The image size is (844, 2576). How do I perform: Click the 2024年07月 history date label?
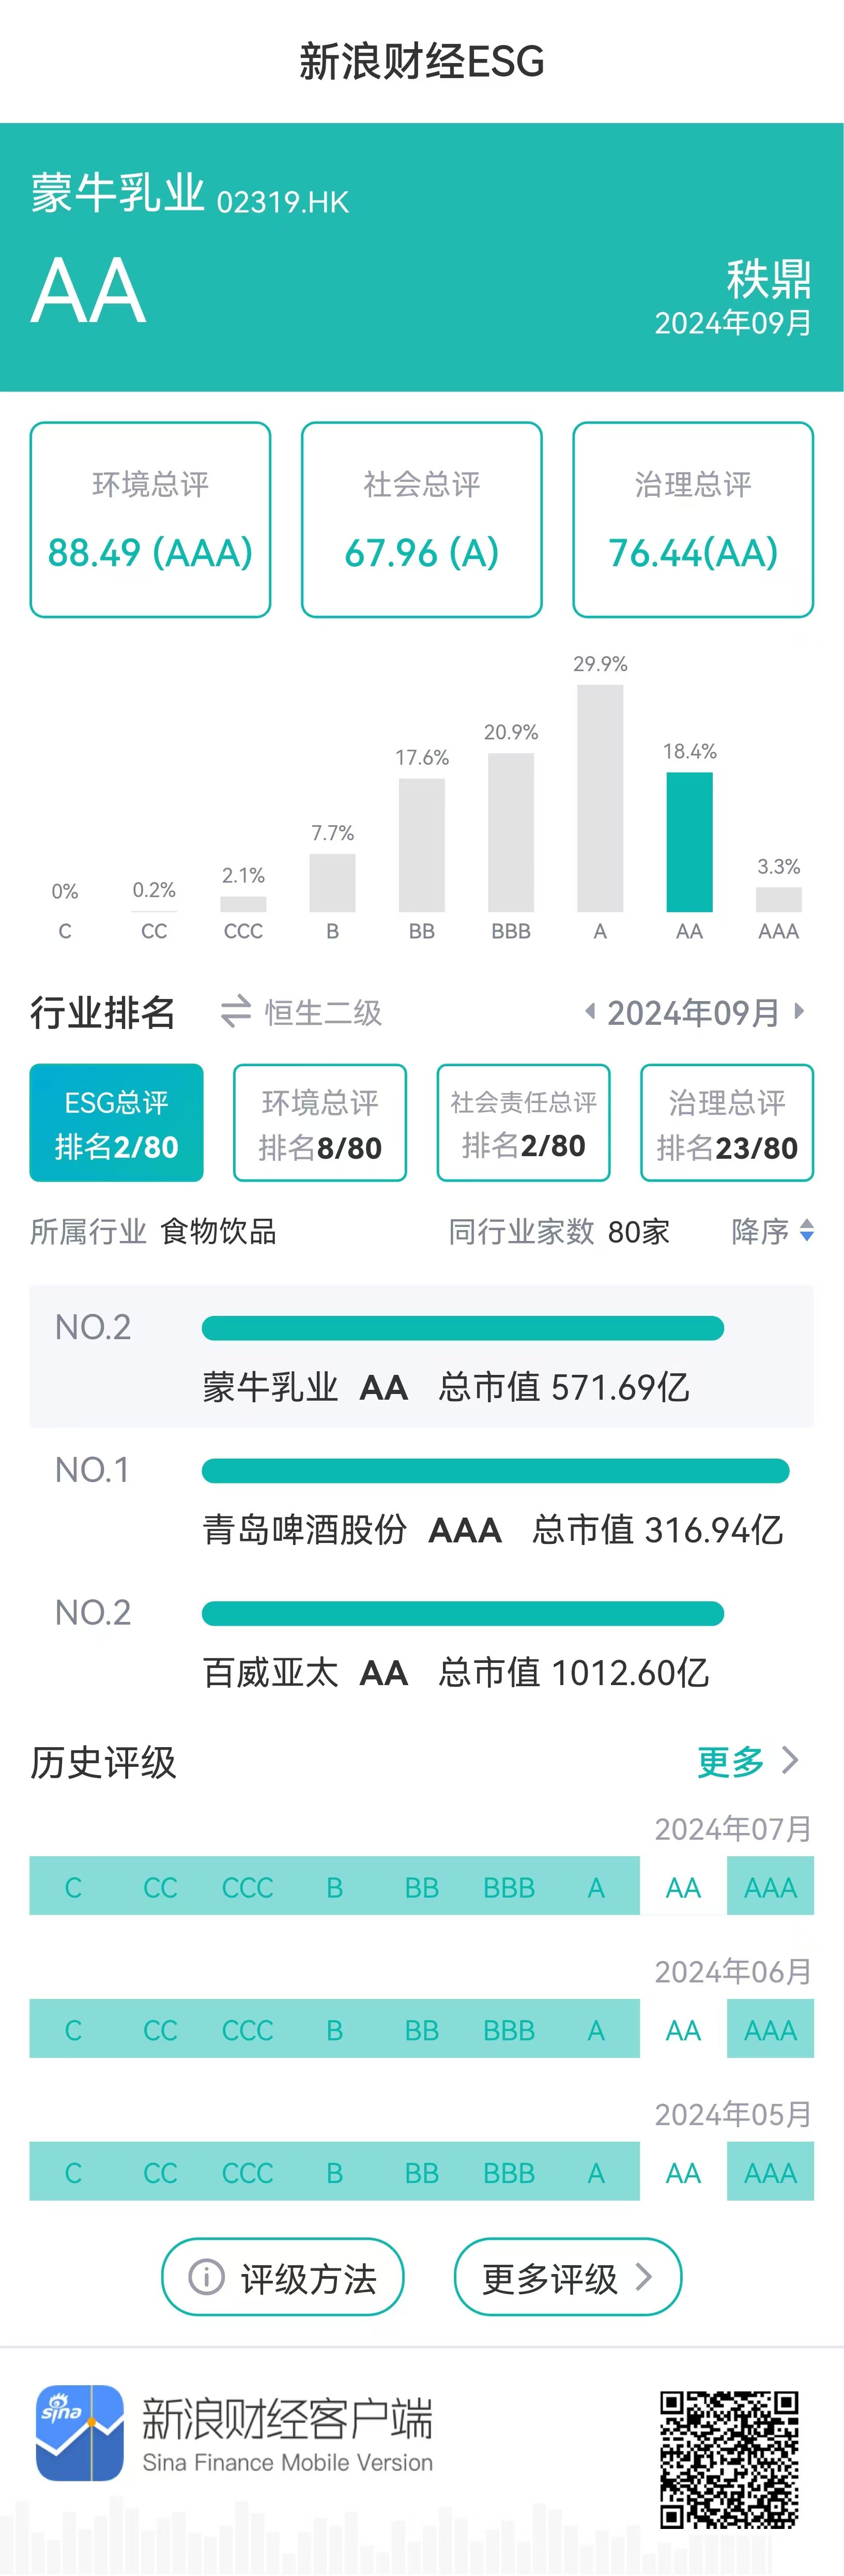(x=733, y=1829)
